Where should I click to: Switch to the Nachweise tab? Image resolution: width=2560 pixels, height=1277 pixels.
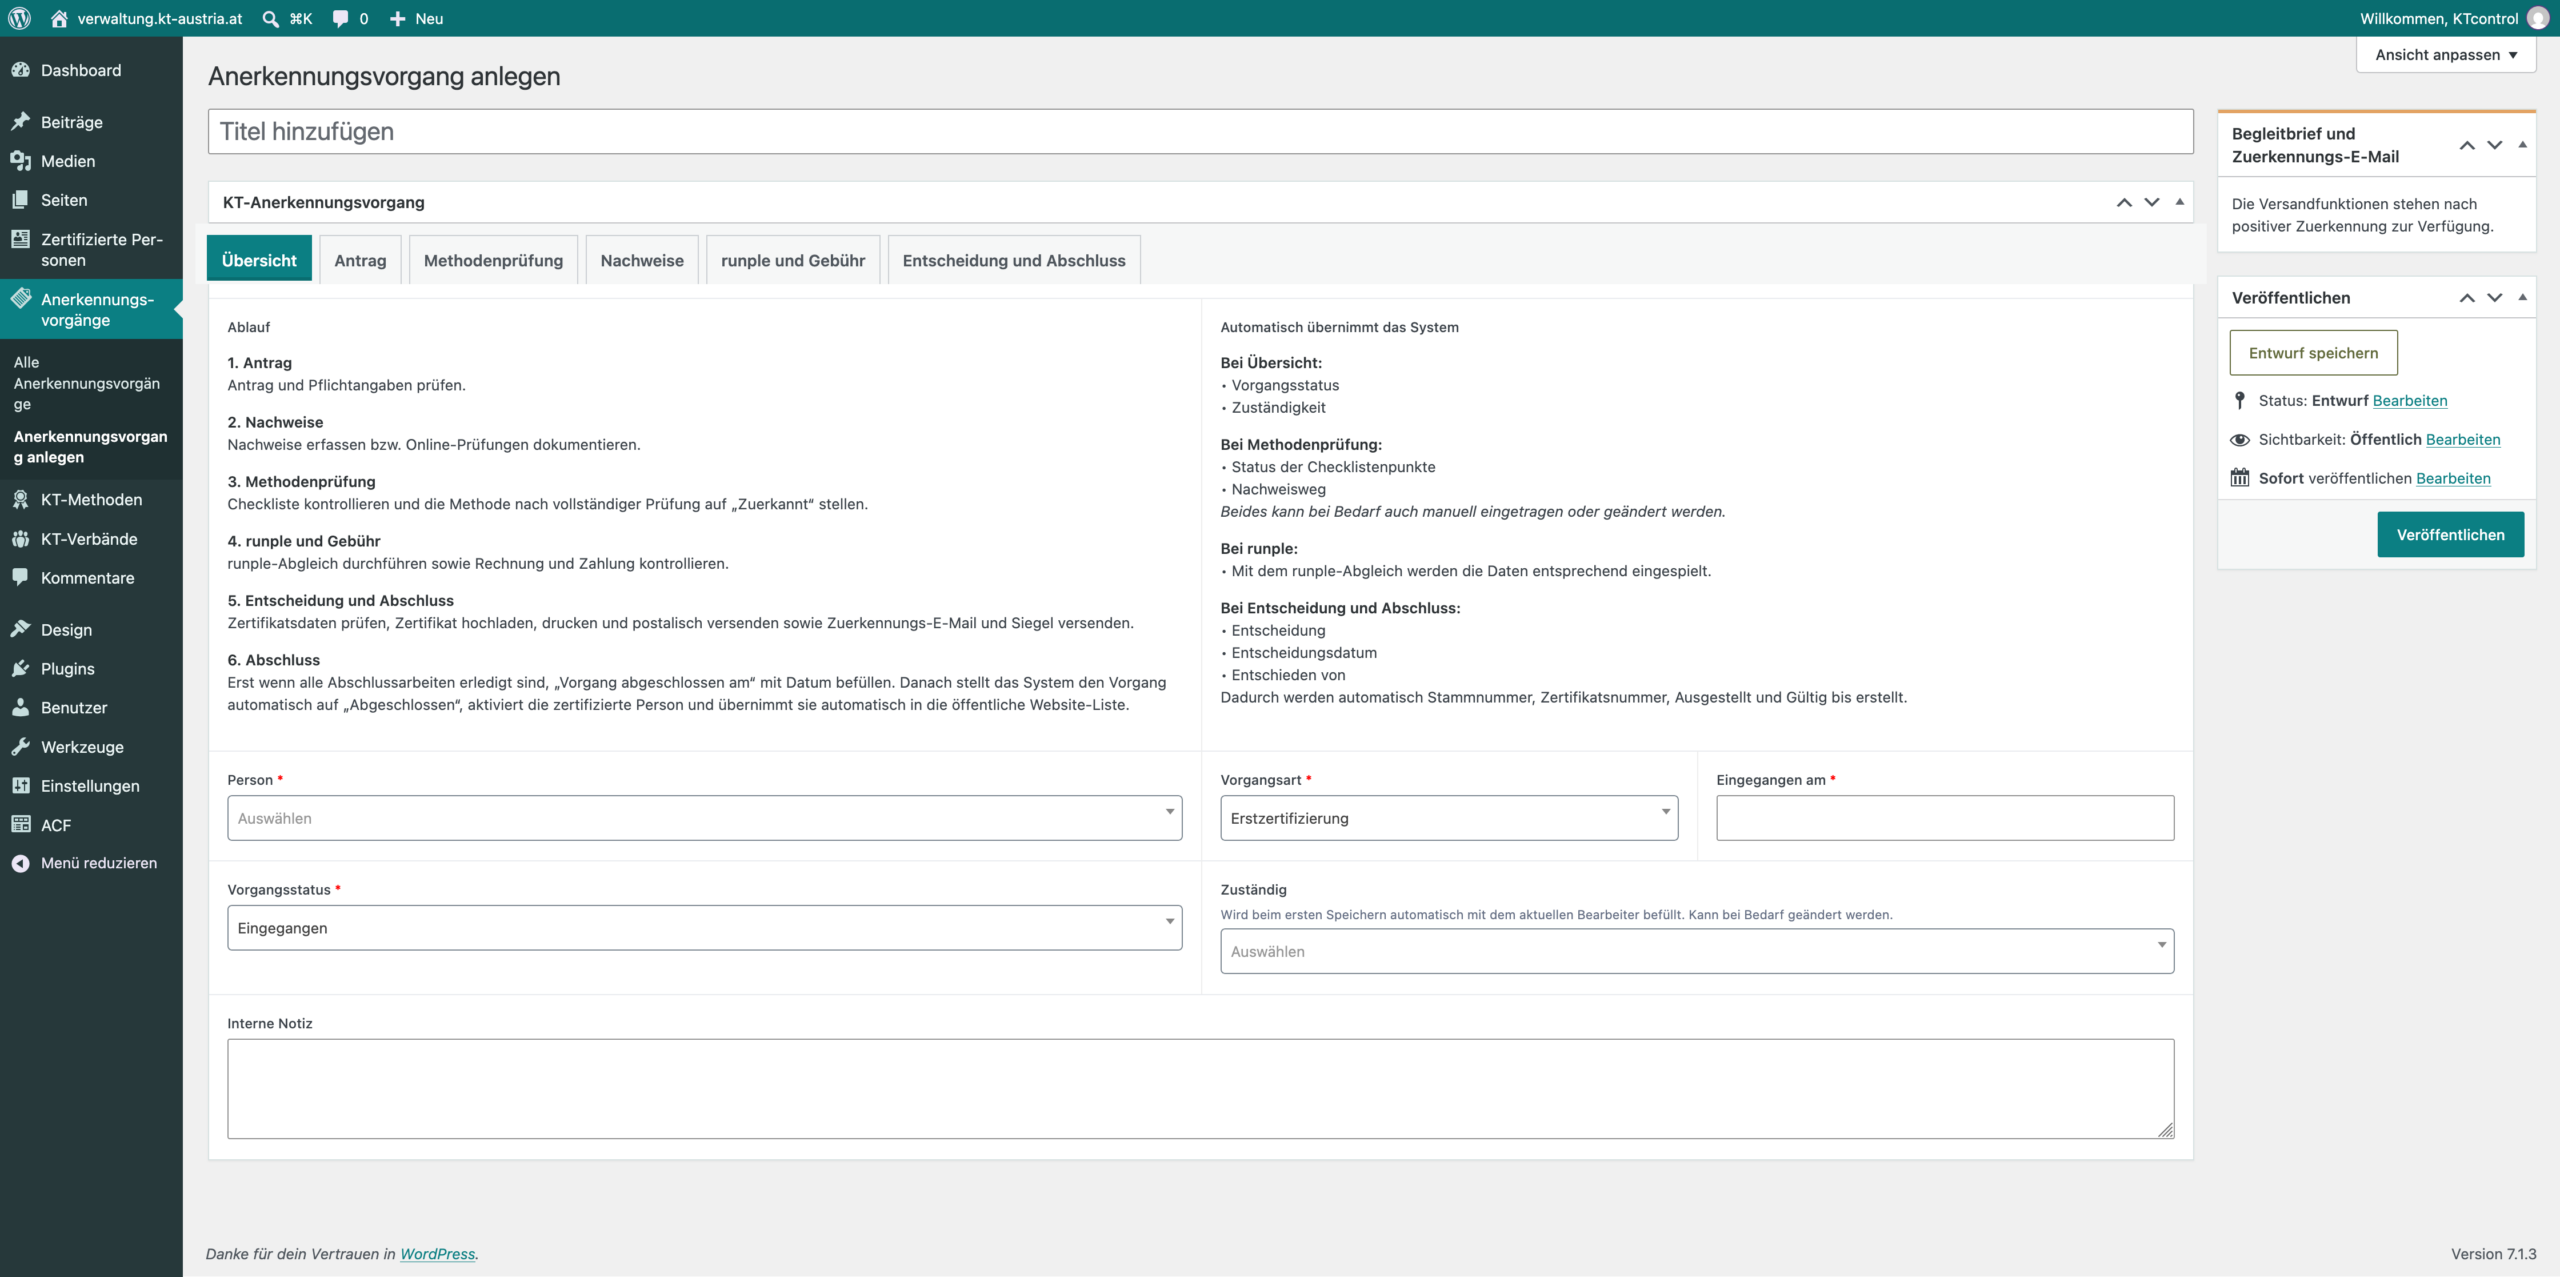tap(642, 260)
